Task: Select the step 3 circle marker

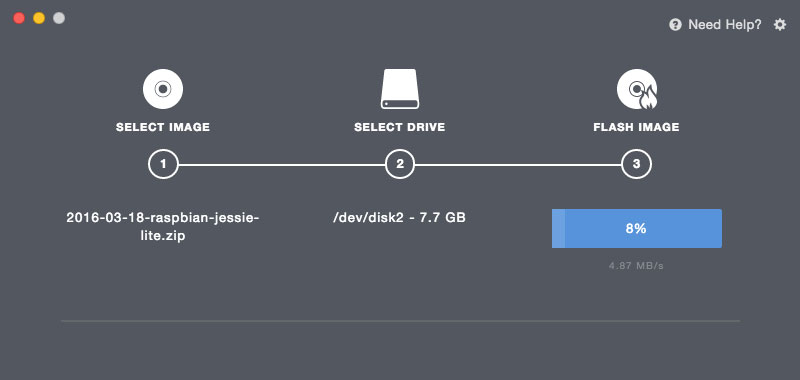Action: click(x=636, y=164)
